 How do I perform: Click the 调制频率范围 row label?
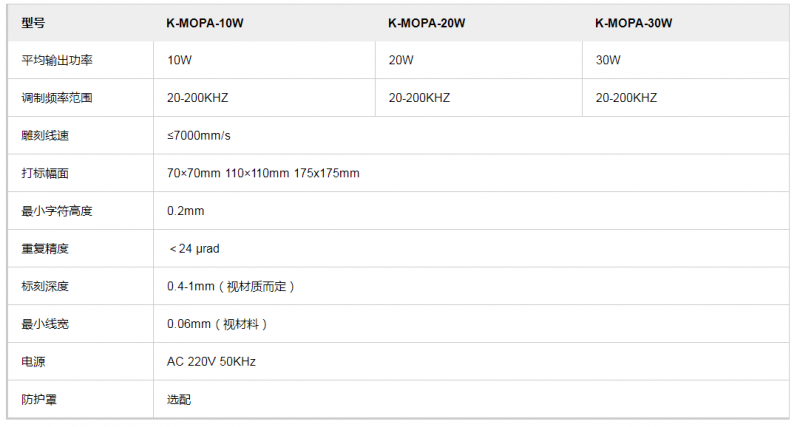coord(58,98)
